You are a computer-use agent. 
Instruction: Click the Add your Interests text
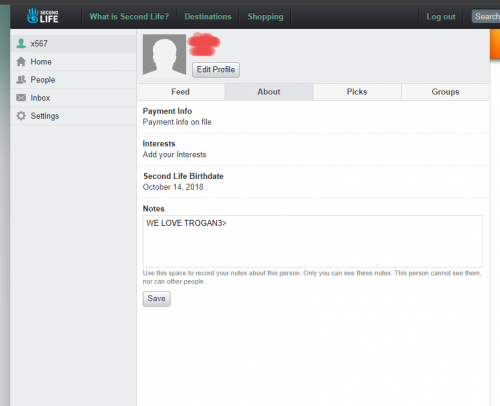[174, 155]
